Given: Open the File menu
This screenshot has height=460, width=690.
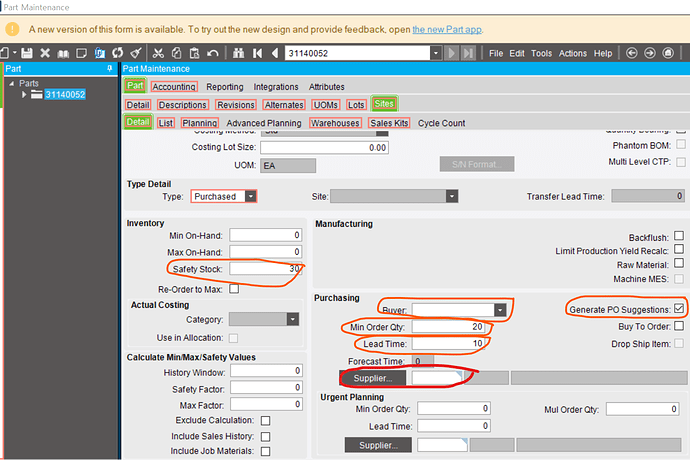Looking at the screenshot, I should (x=496, y=53).
